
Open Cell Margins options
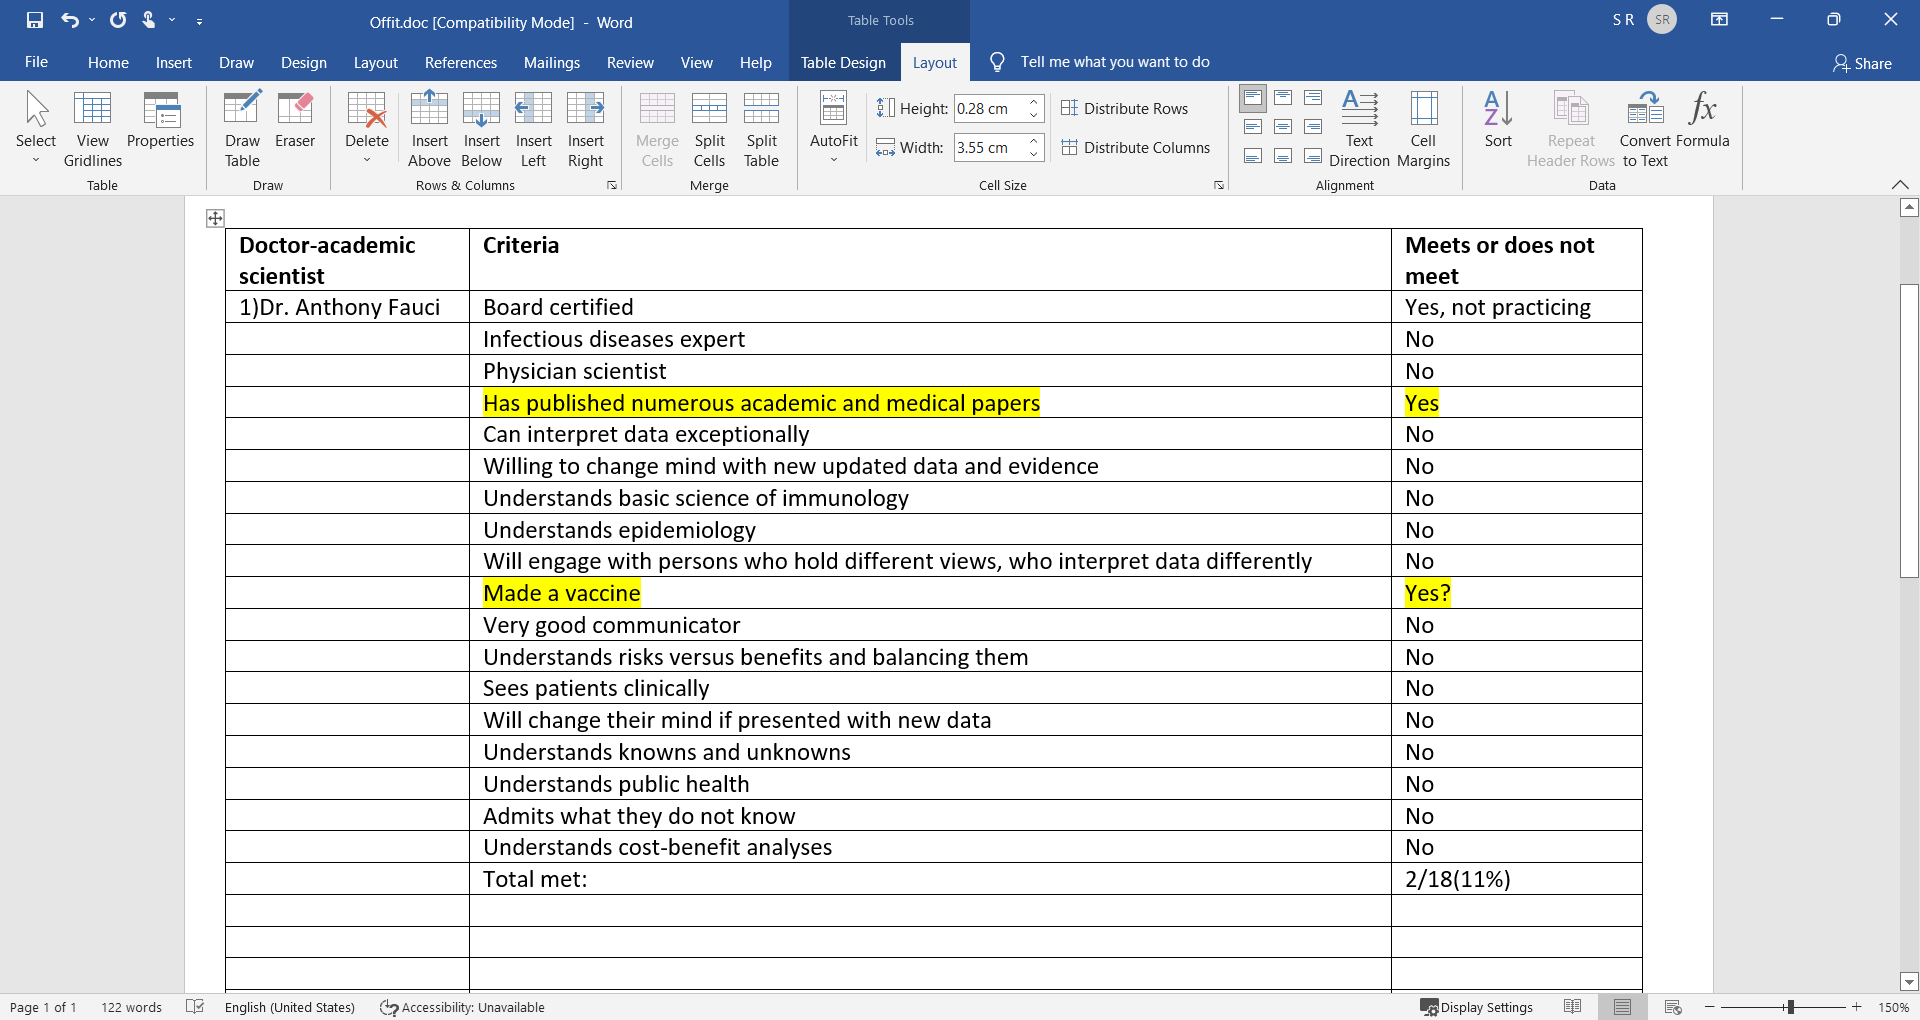[1423, 130]
